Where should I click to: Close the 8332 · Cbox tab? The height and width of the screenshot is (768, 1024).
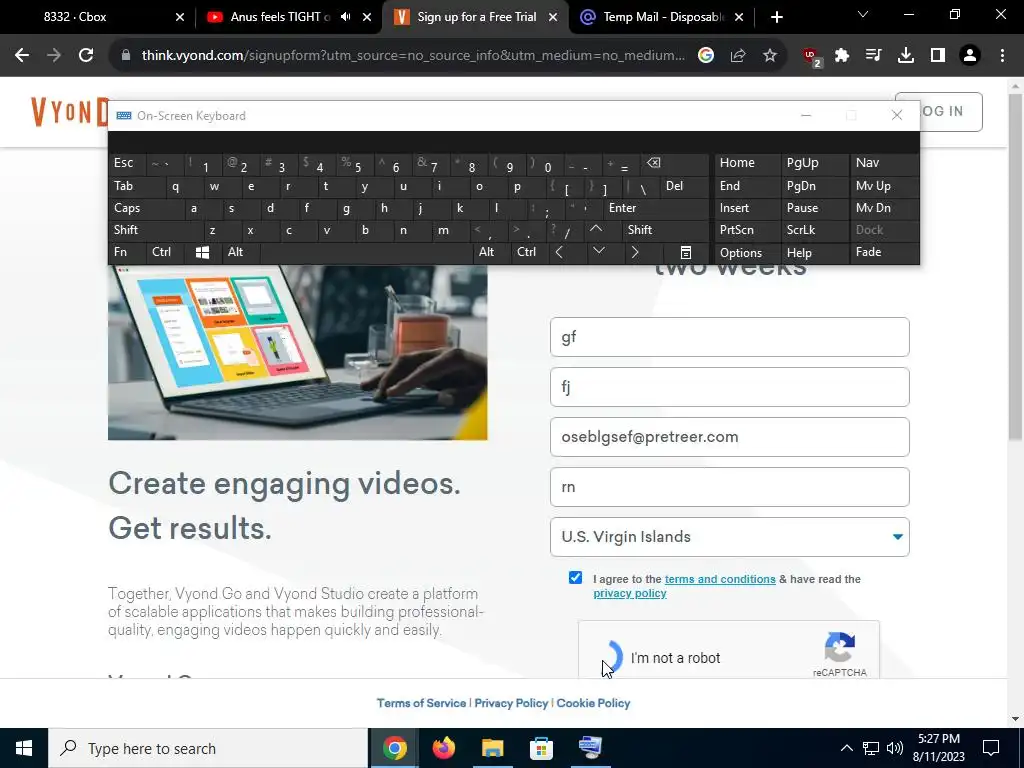(180, 17)
